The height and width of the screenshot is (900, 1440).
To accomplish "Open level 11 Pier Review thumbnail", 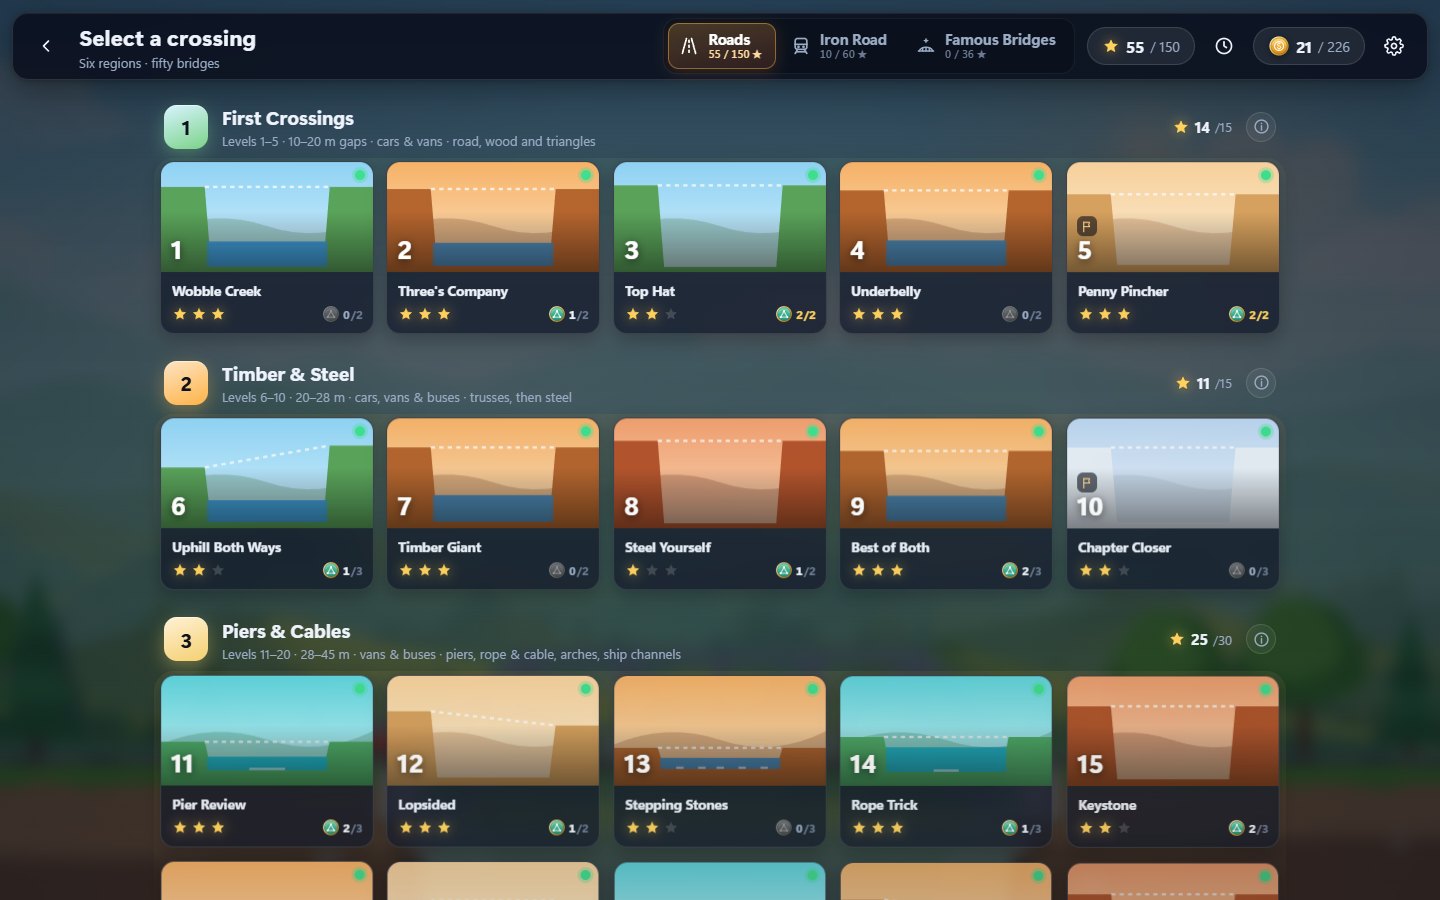I will (x=267, y=730).
